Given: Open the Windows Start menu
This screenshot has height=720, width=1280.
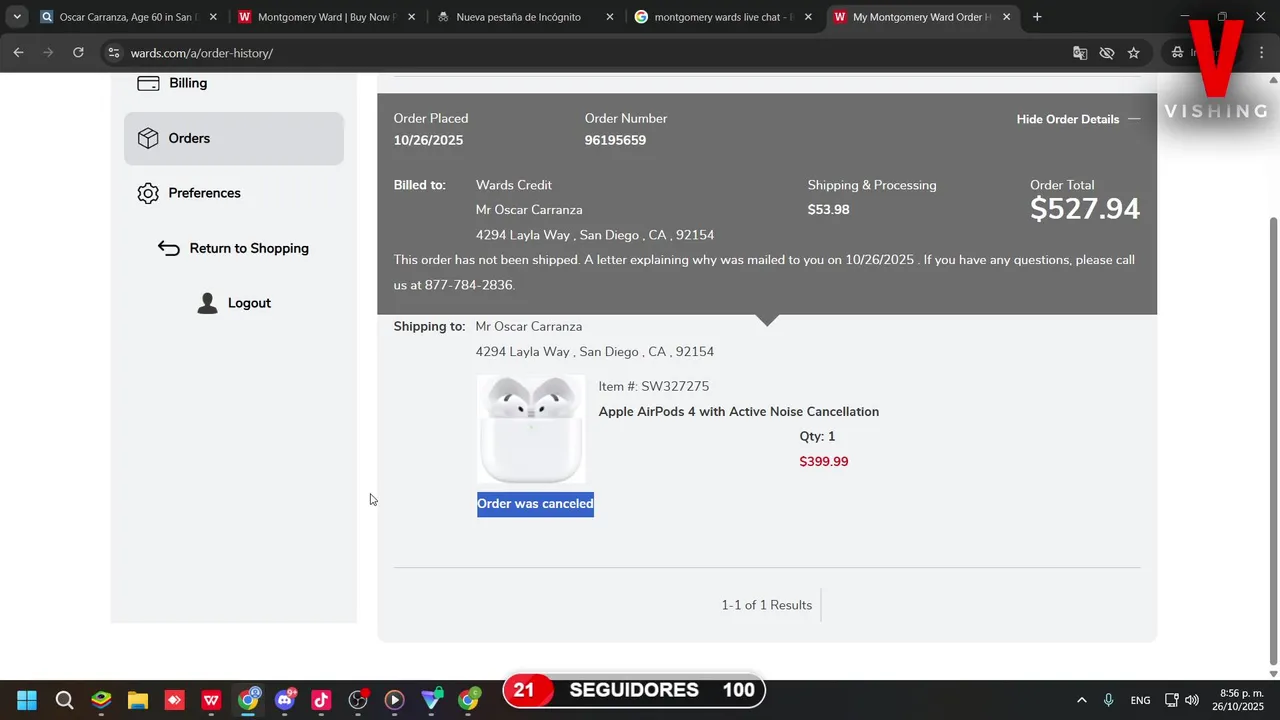Looking at the screenshot, I should click(x=27, y=700).
